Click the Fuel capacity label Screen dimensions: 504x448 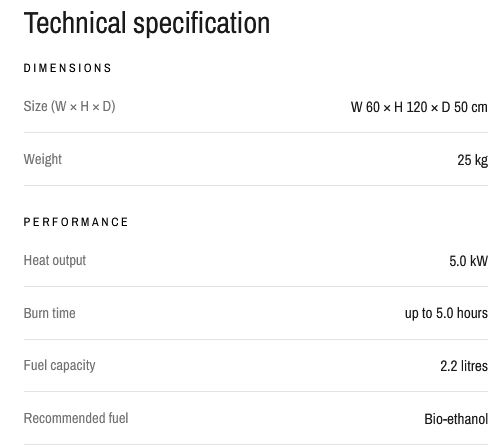pyautogui.click(x=60, y=366)
